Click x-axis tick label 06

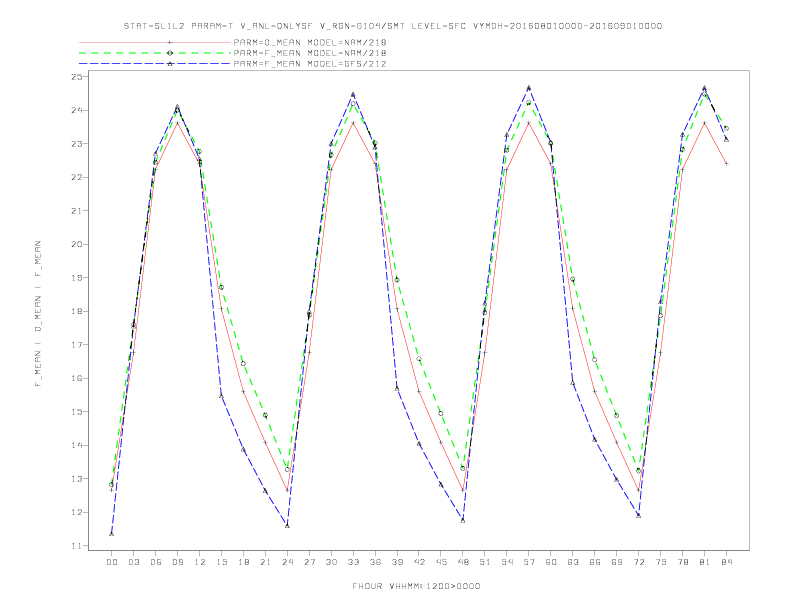[x=156, y=562]
